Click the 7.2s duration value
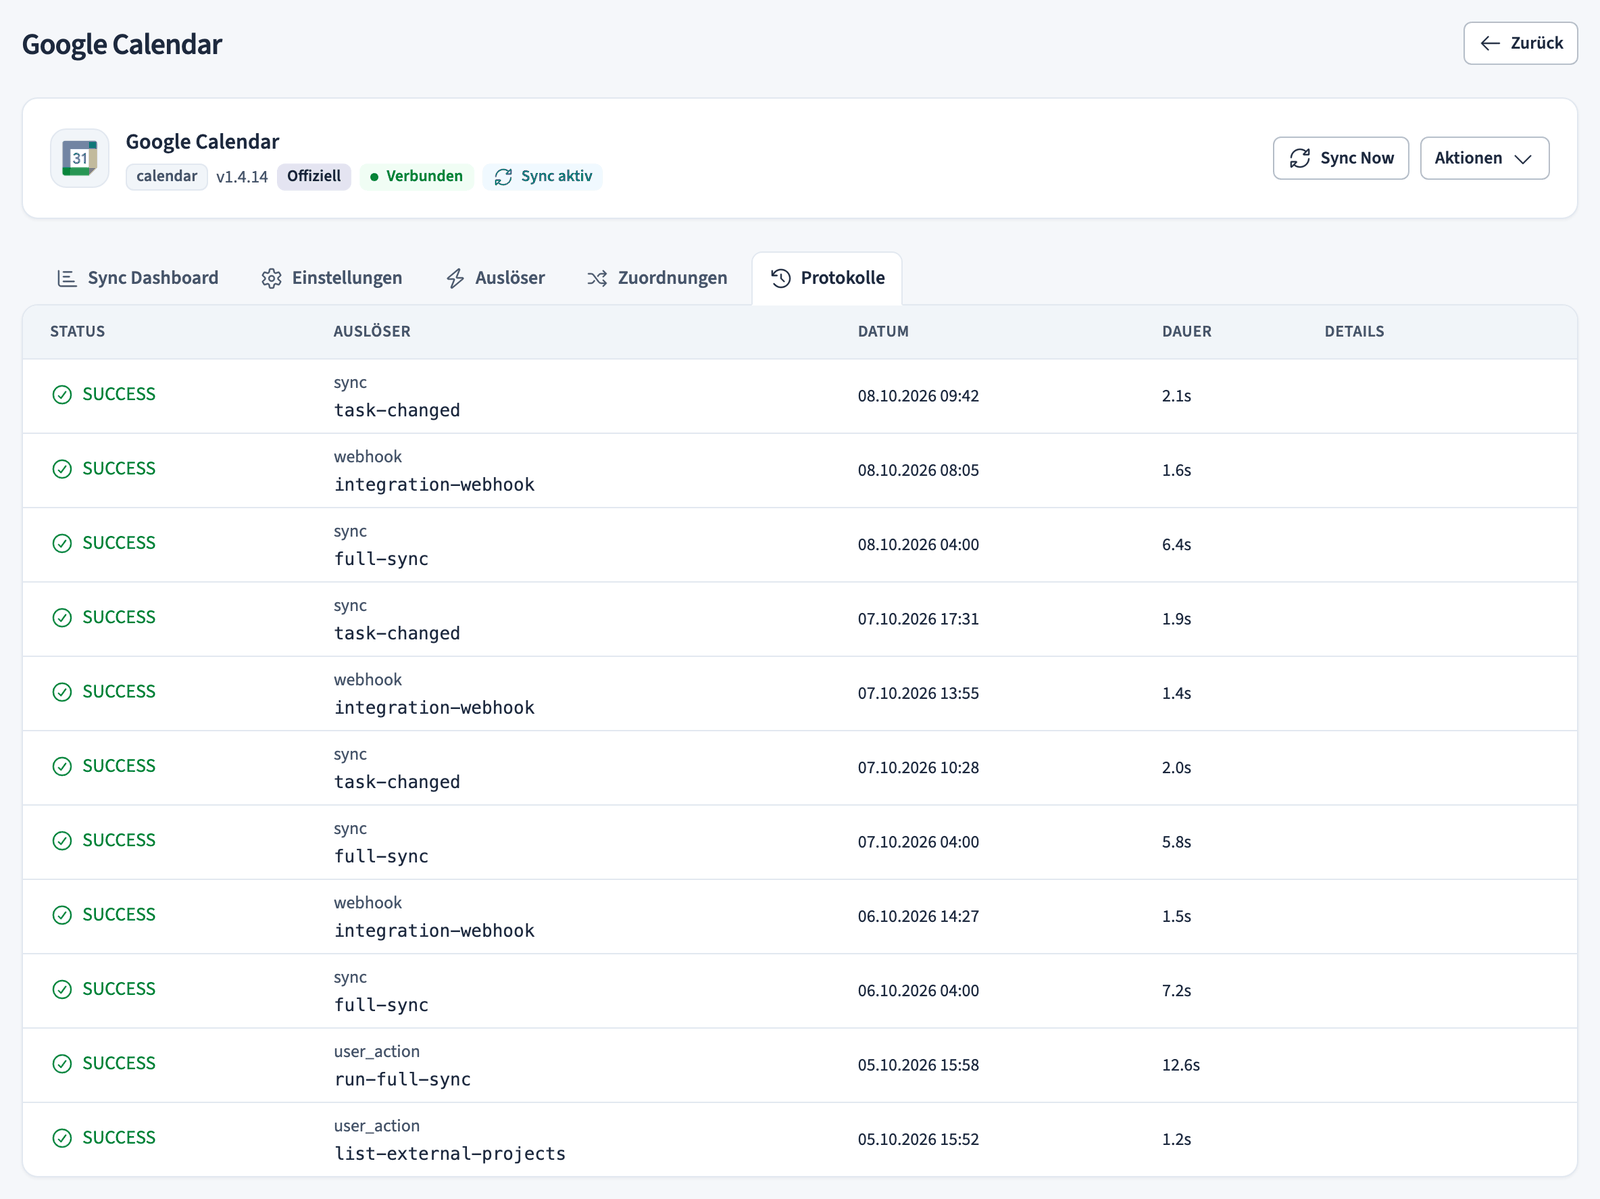This screenshot has width=1600, height=1199. [1176, 991]
